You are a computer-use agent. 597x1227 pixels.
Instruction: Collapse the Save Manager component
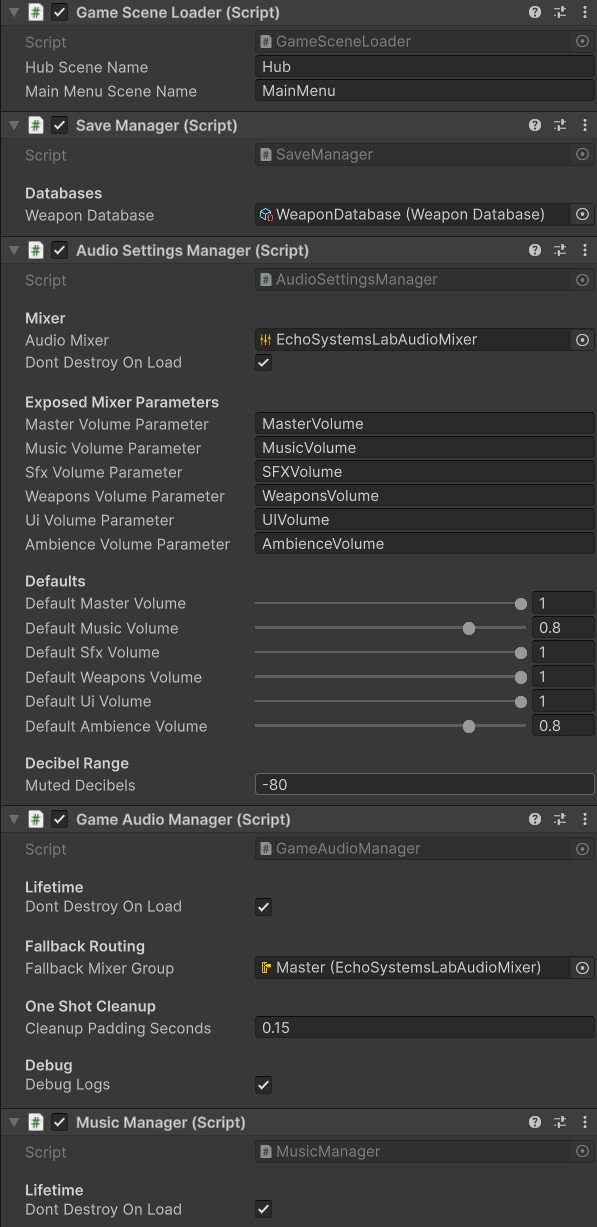(x=14, y=126)
